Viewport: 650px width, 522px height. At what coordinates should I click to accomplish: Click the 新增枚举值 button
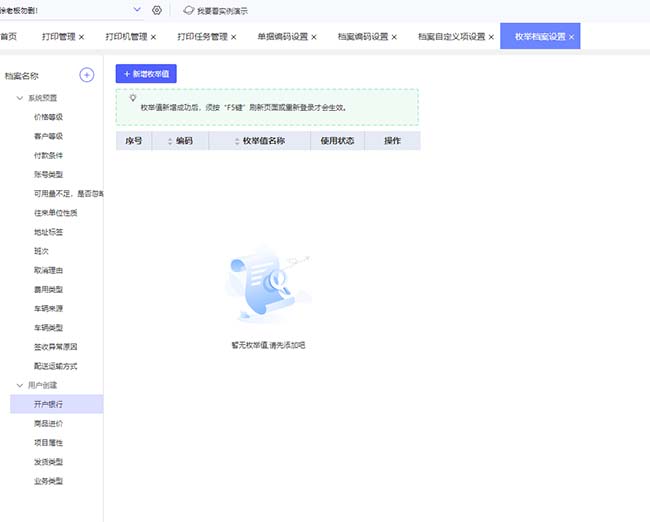(146, 74)
